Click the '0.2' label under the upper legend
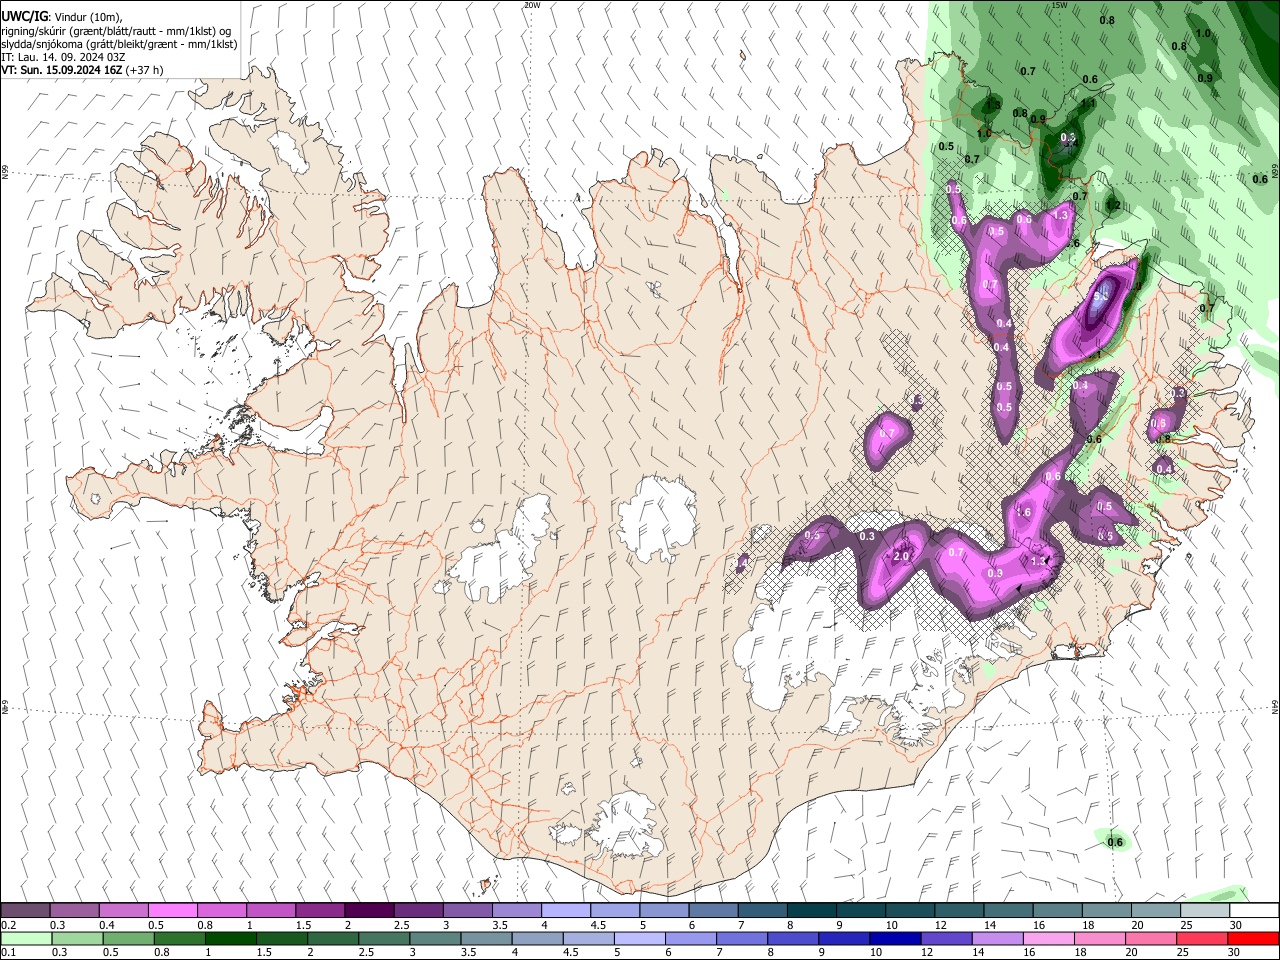1280x960 pixels. (x=9, y=925)
